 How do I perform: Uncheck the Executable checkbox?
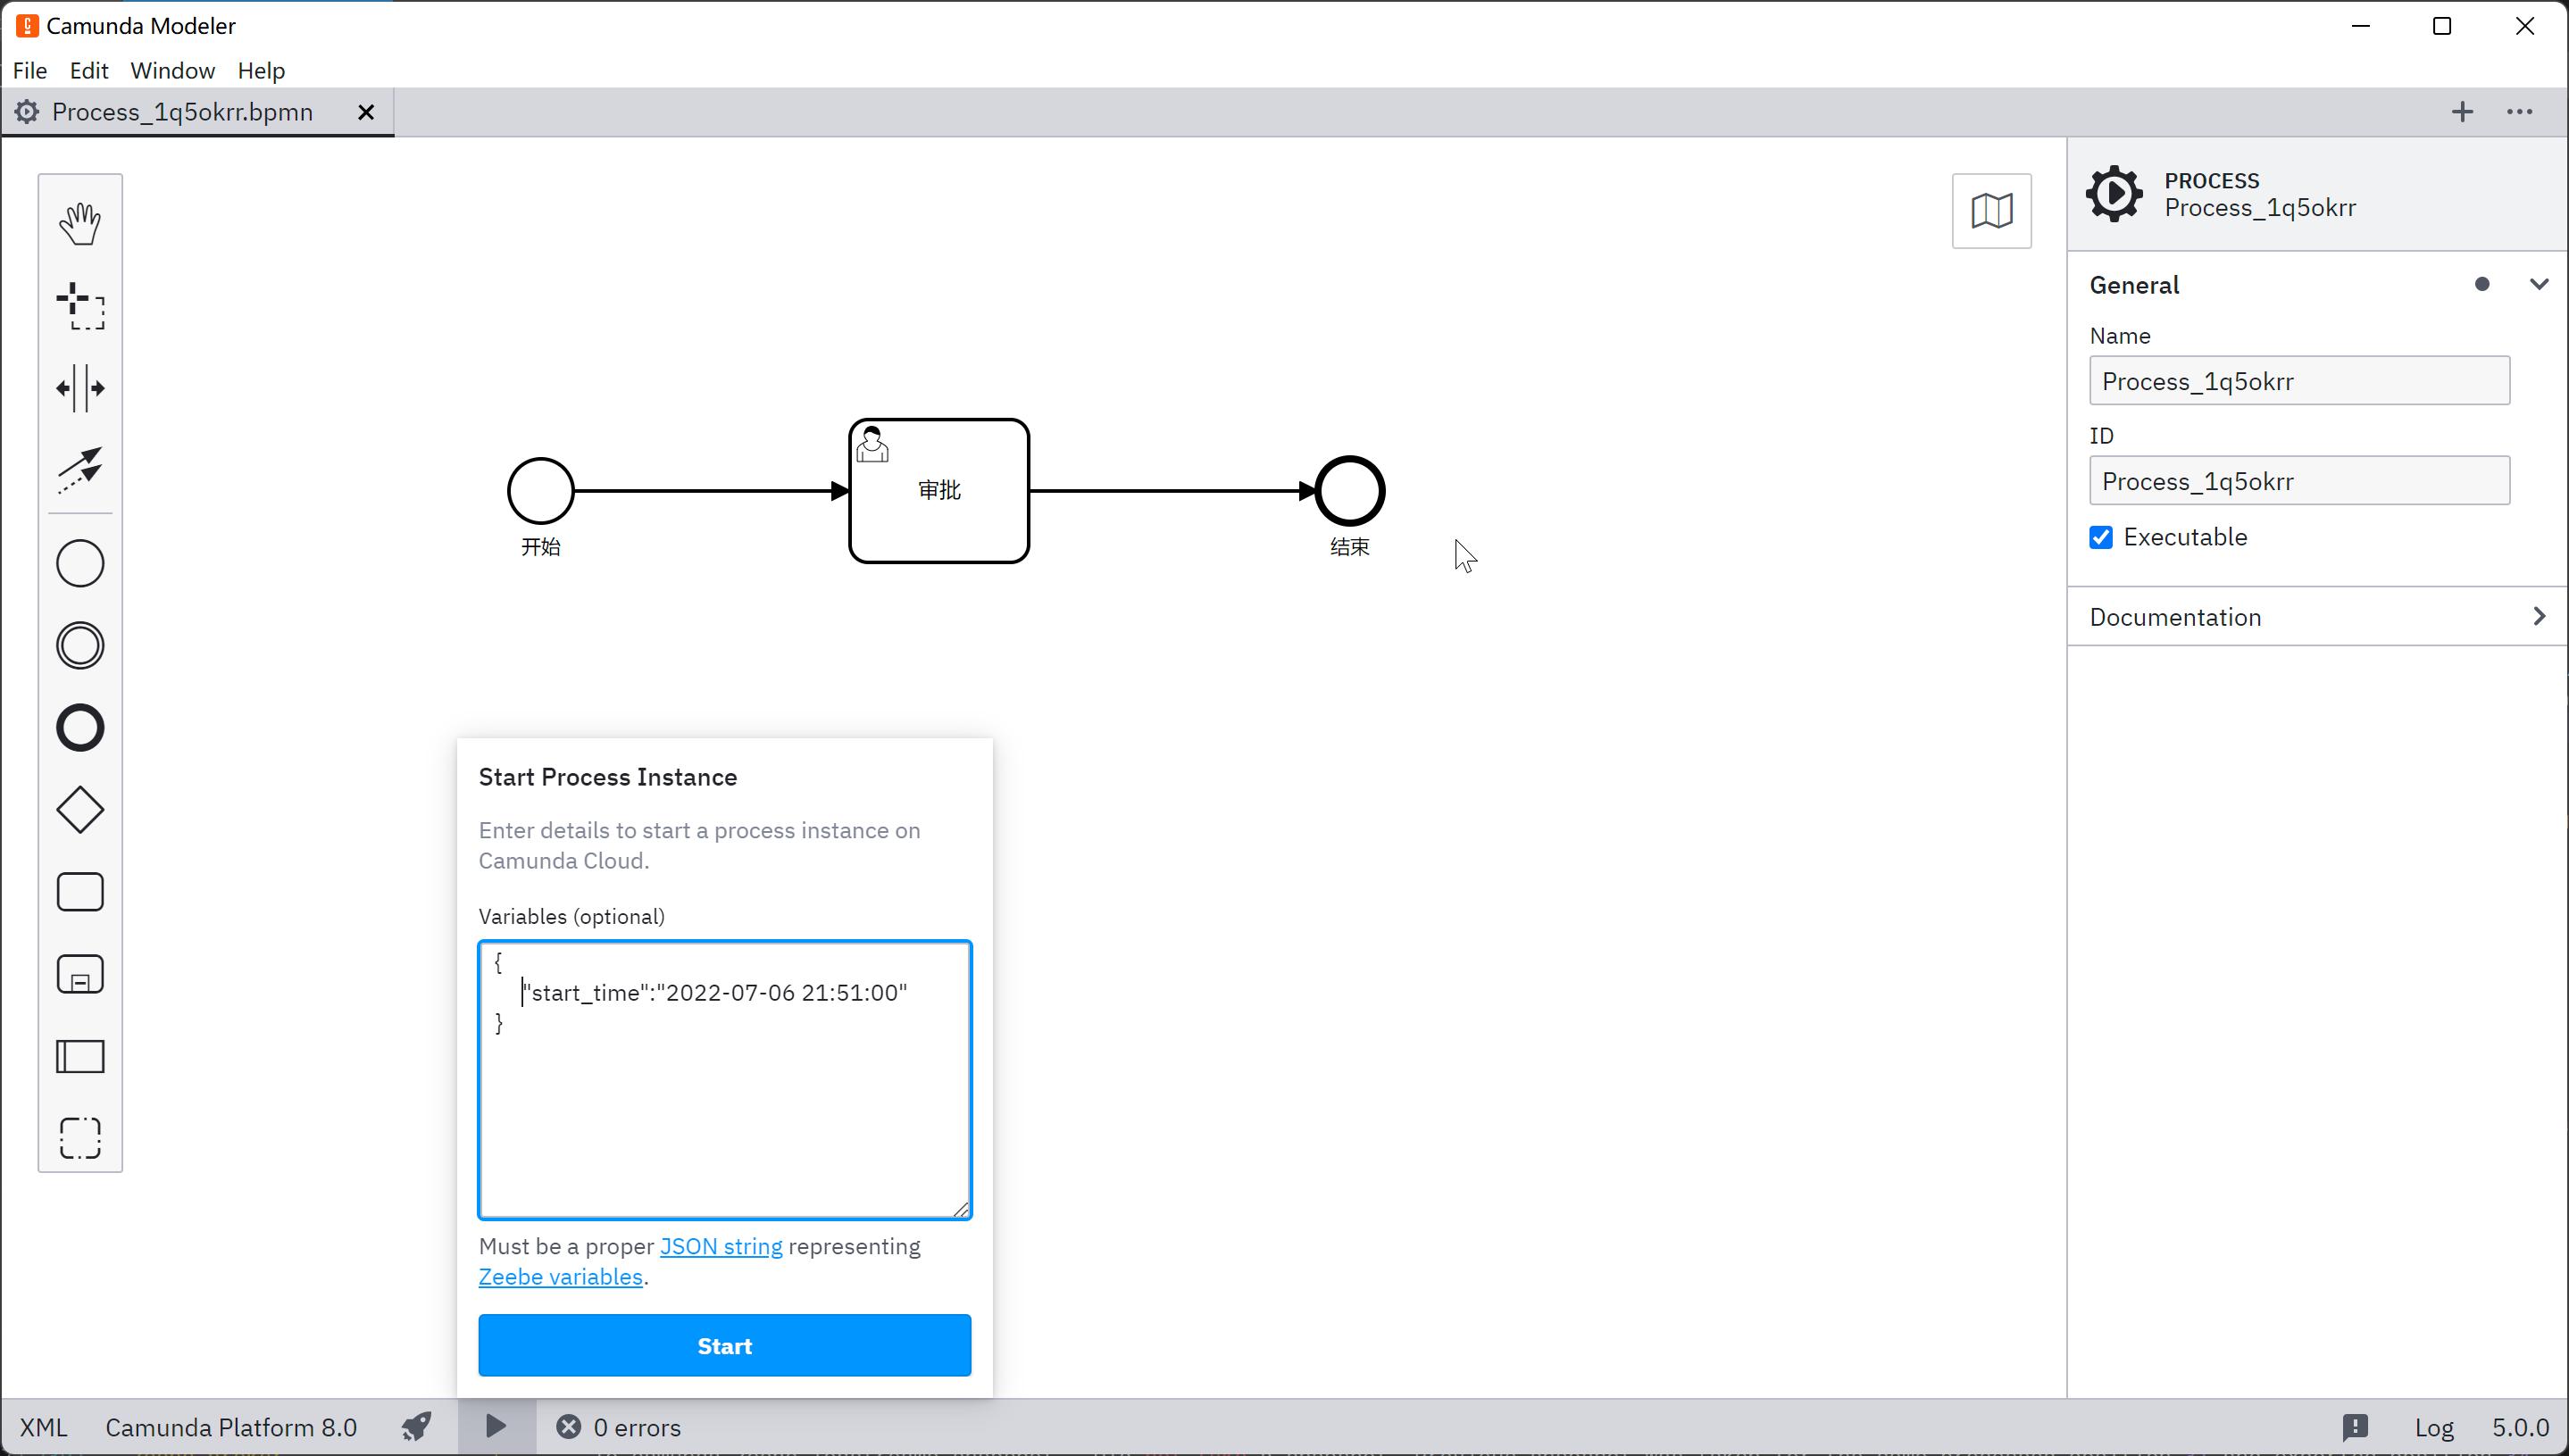(2101, 537)
